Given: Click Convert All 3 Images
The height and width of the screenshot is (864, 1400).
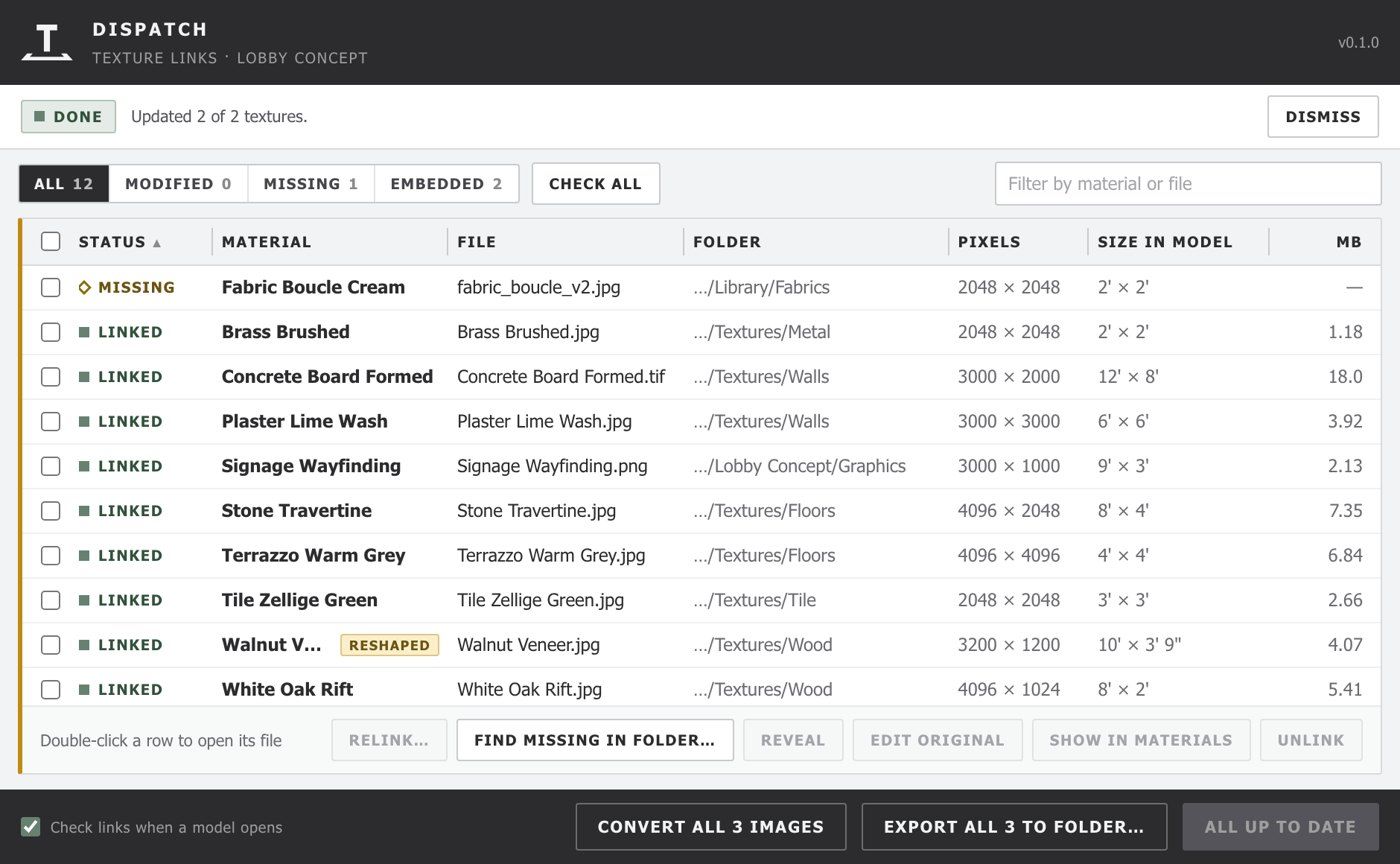Looking at the screenshot, I should click(711, 827).
